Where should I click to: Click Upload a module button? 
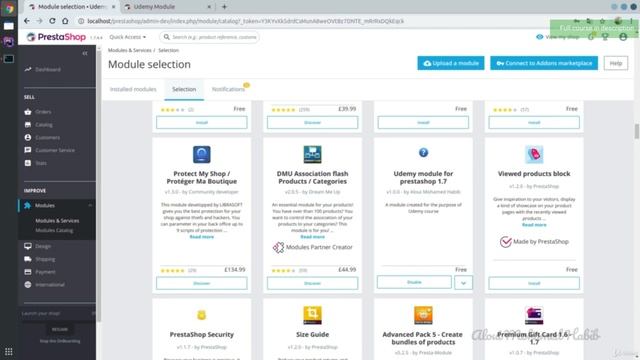pos(451,63)
